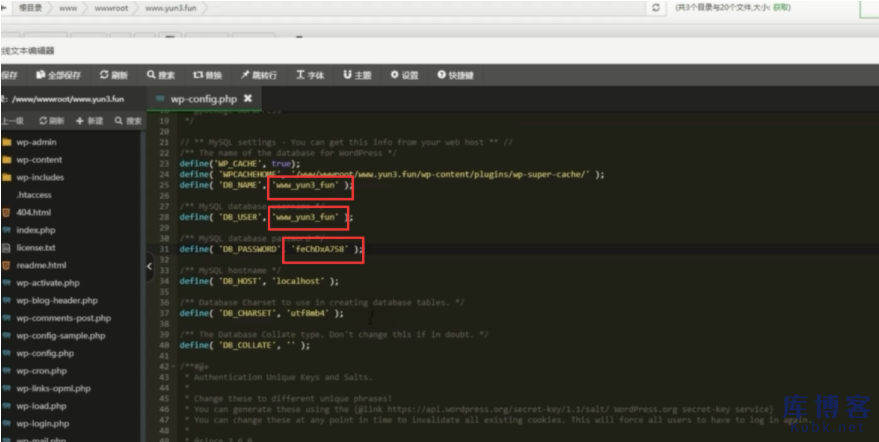Viewport: 879px width, 442px height.
Task: Open the 替换 replace tool
Action: point(208,75)
